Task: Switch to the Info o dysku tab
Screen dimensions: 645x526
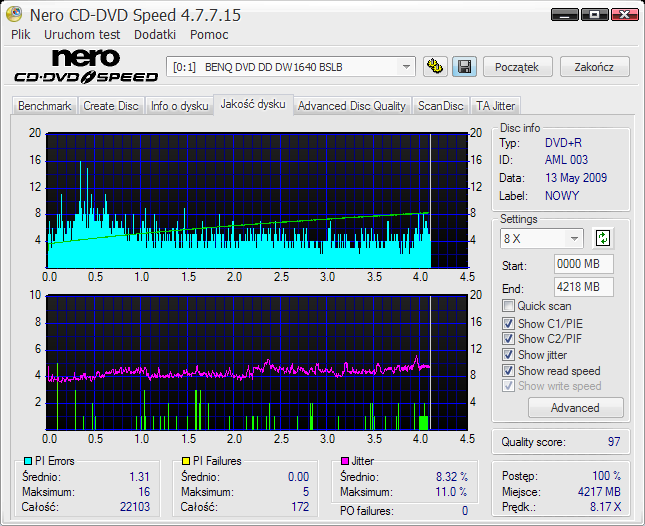Action: (x=179, y=106)
